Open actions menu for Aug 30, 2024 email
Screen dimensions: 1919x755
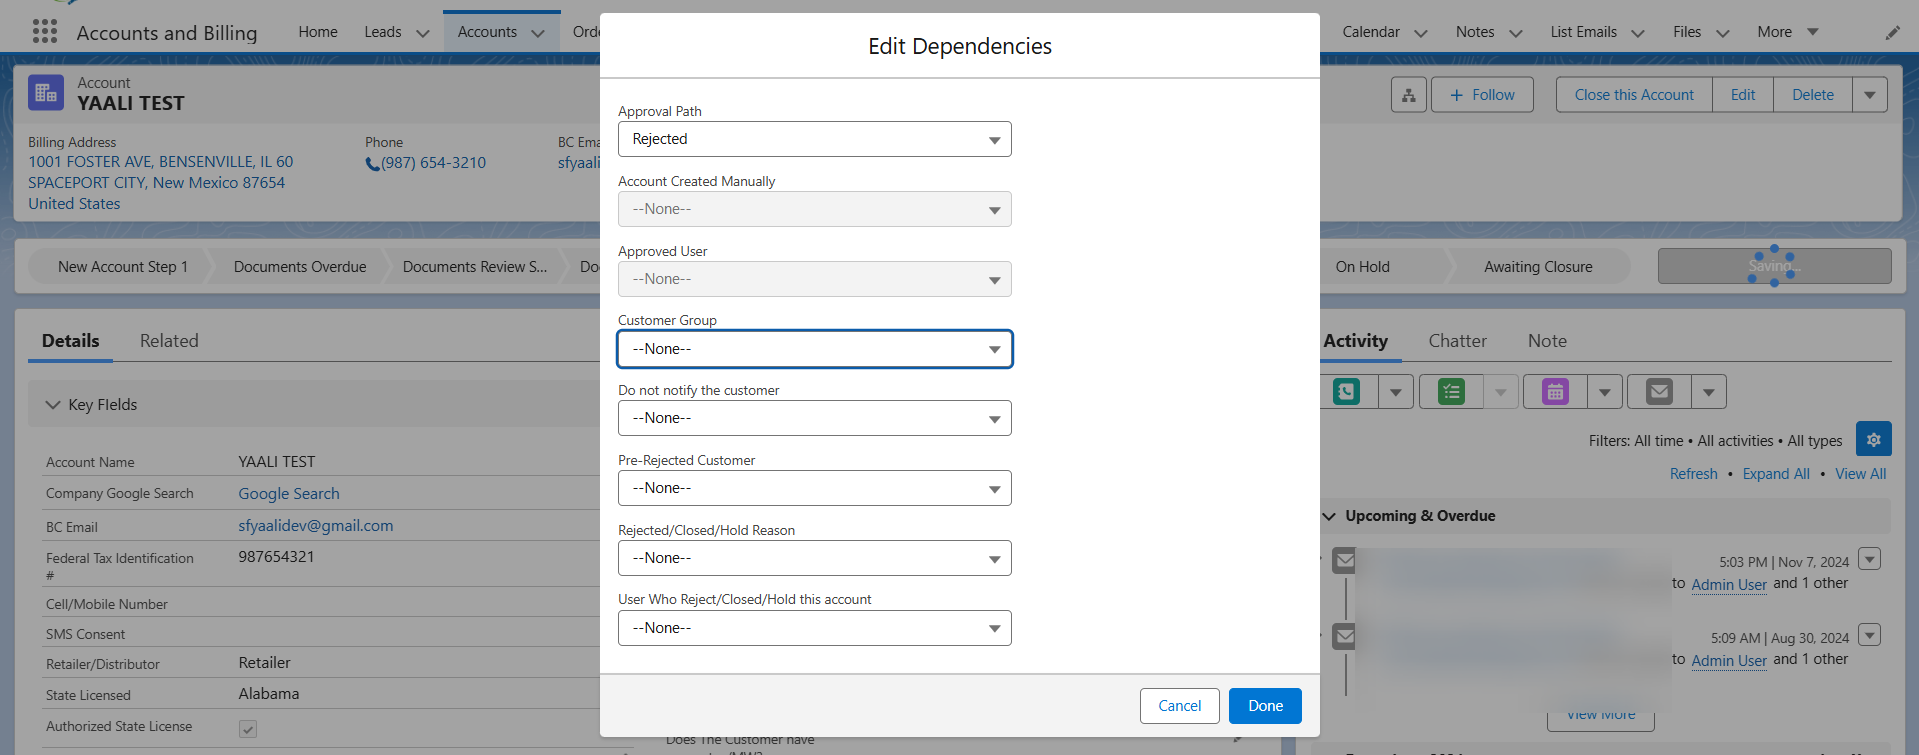[1869, 635]
